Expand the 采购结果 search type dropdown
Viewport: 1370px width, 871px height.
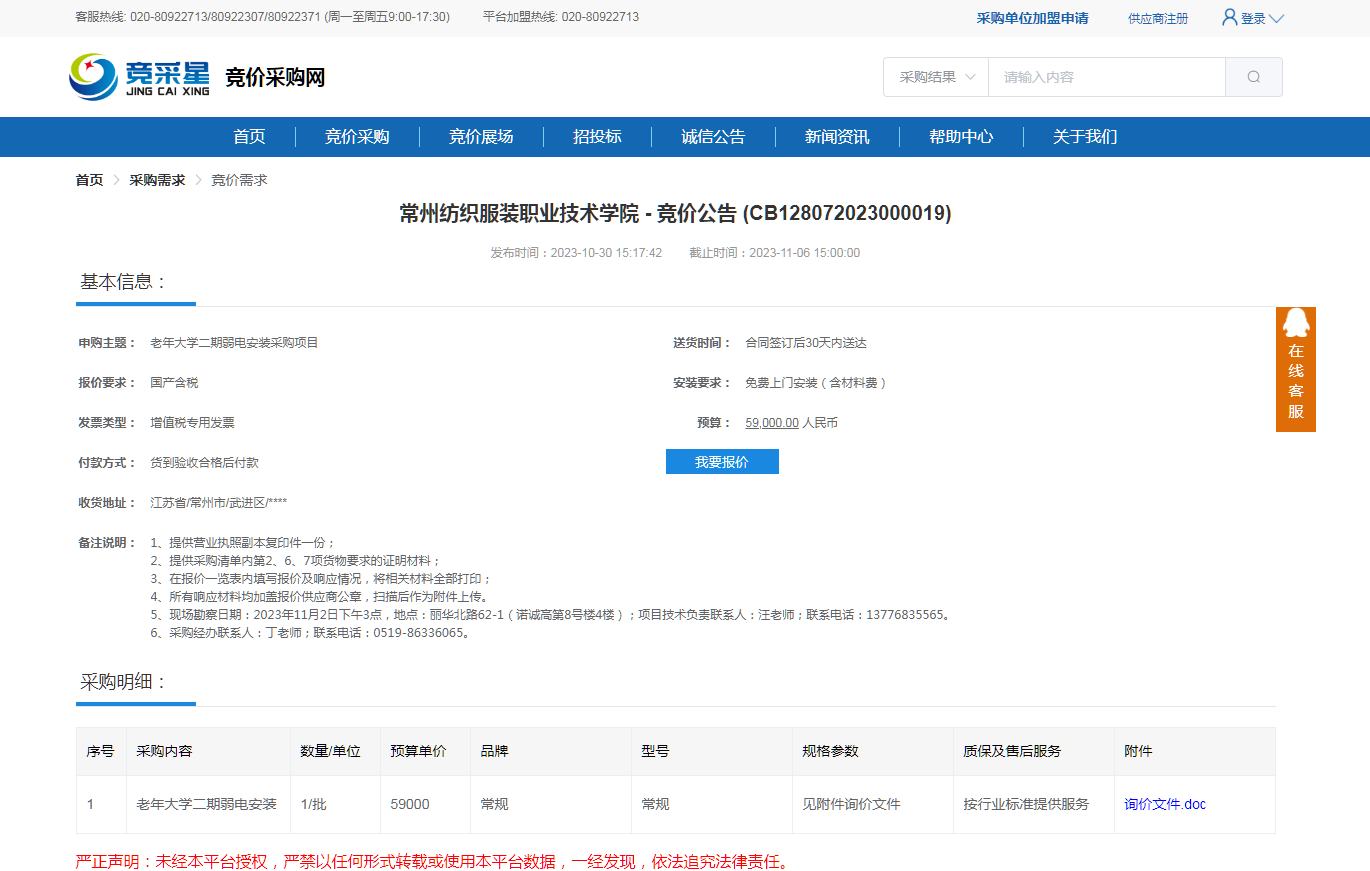pos(936,77)
